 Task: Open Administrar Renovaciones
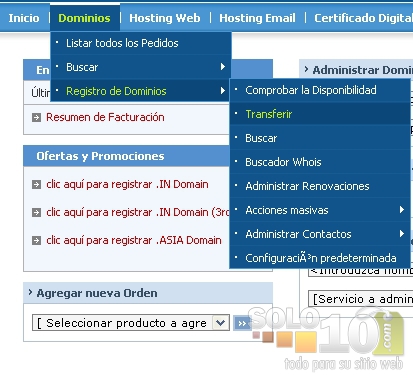point(320,186)
